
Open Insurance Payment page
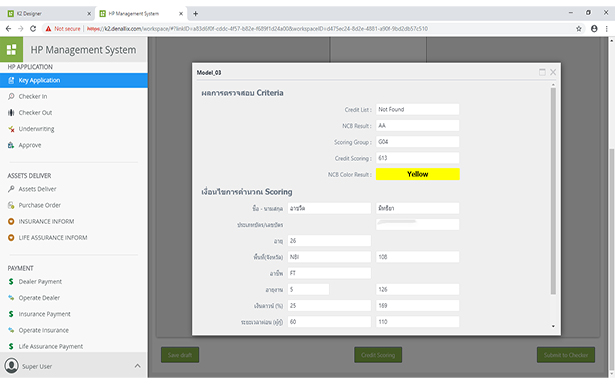tap(44, 314)
